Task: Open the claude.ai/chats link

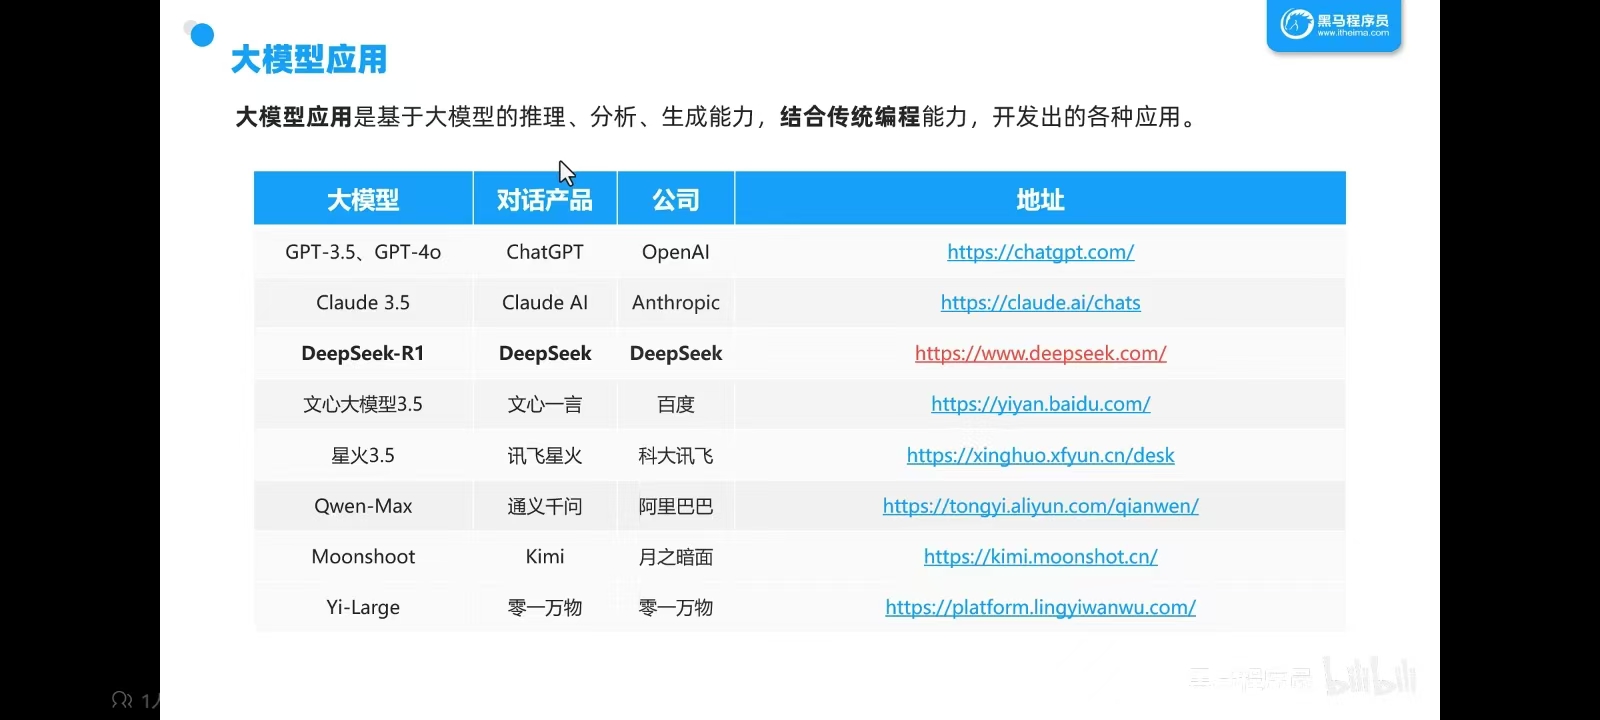Action: 1040,302
